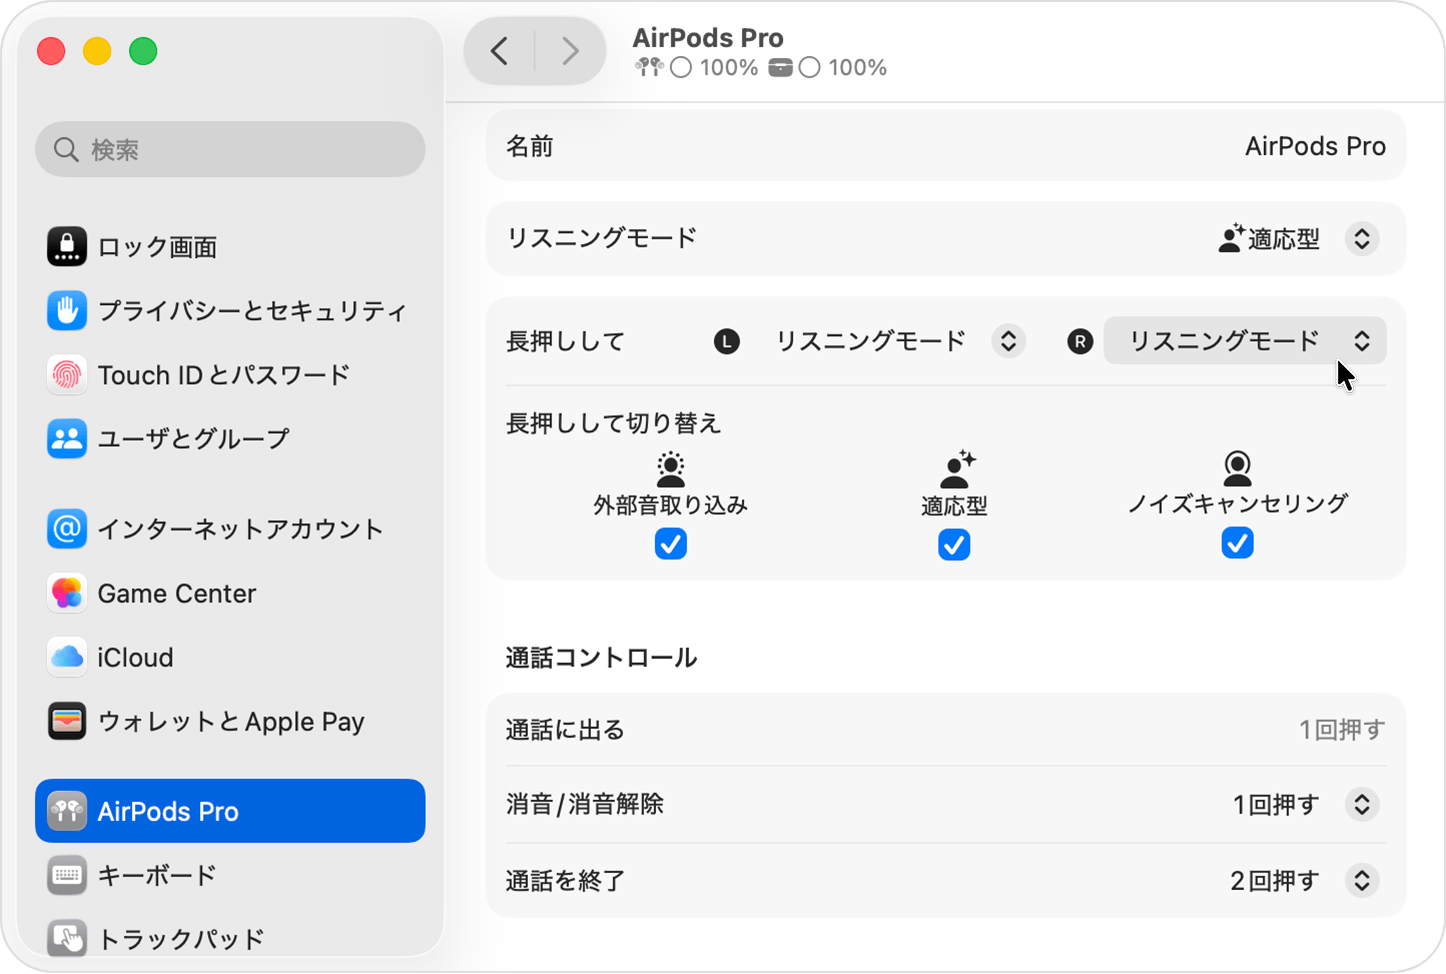
Task: Click the 外部音取り込み mode icon
Action: pyautogui.click(x=670, y=468)
